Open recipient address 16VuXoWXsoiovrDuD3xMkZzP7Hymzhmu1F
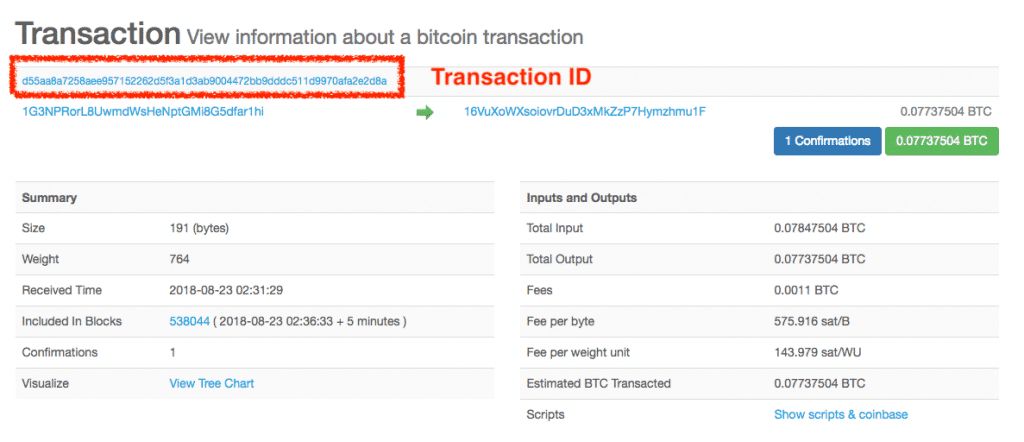Screen dimensions: 1024x442 point(585,112)
